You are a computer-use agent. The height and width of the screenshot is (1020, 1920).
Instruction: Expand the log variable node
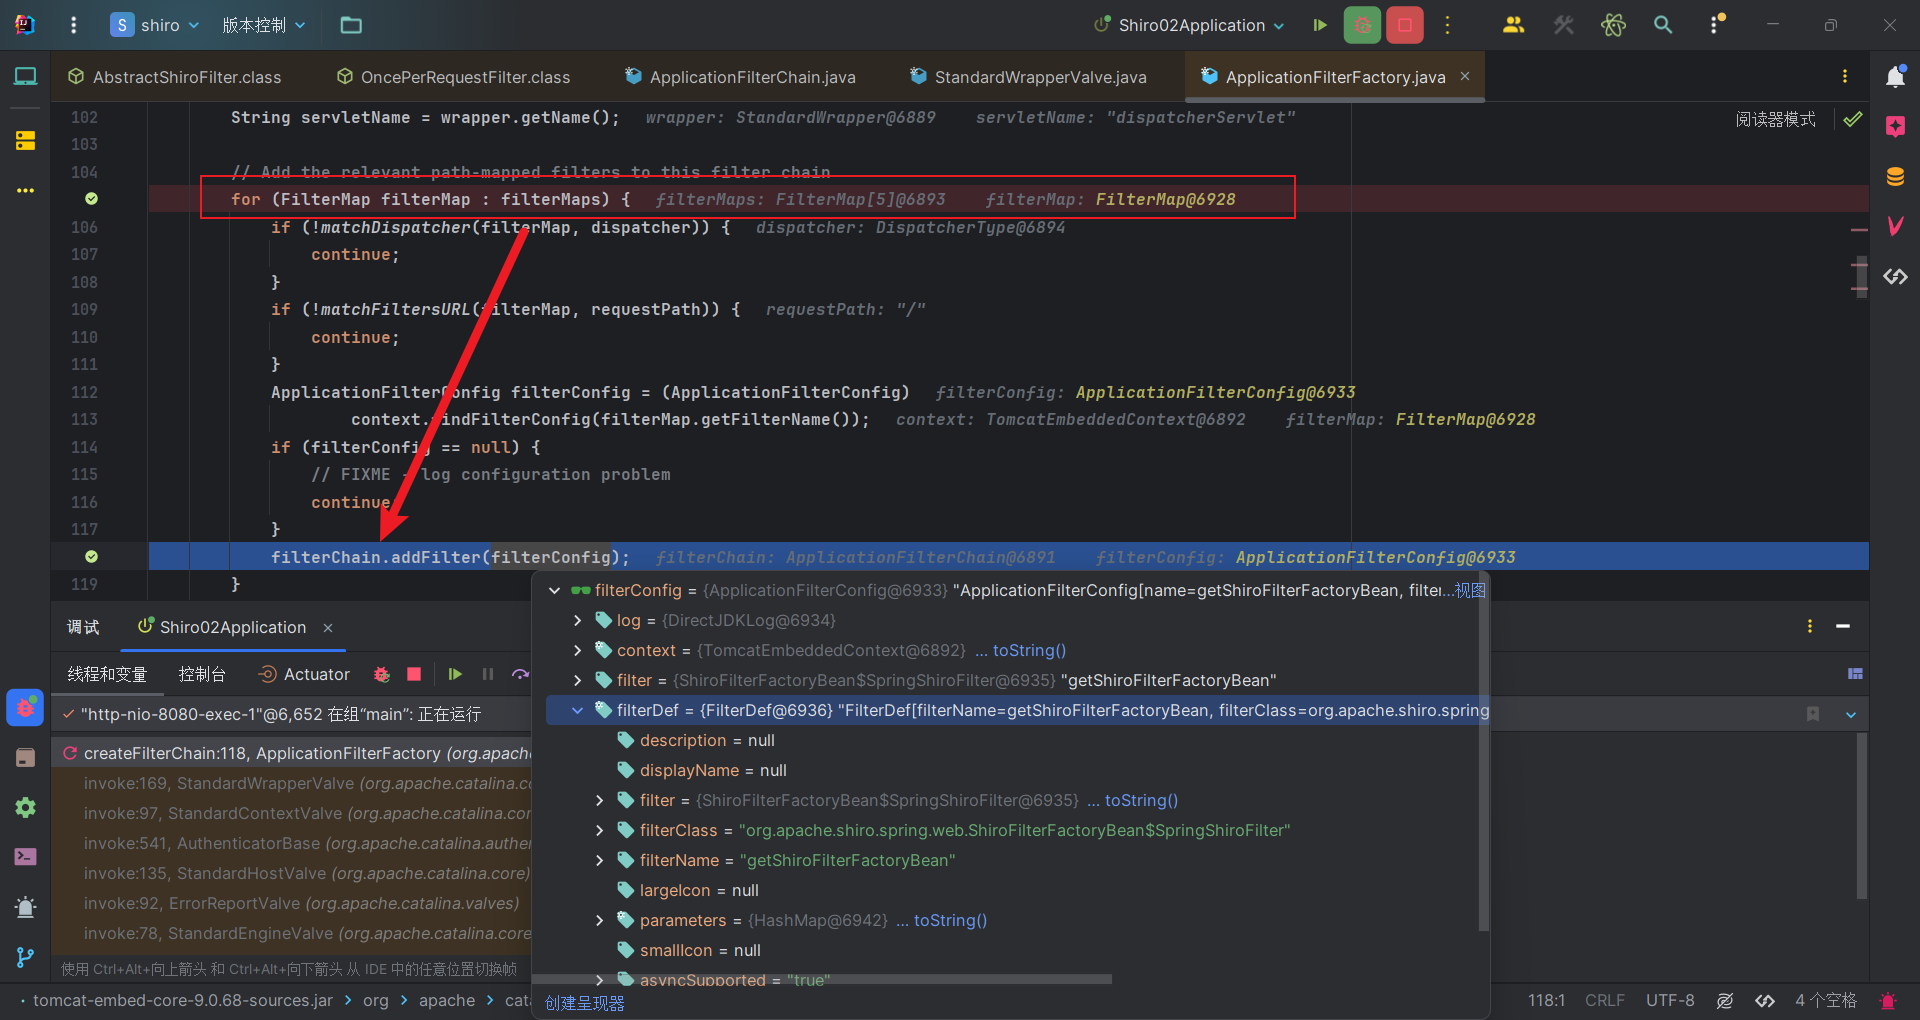tap(577, 621)
